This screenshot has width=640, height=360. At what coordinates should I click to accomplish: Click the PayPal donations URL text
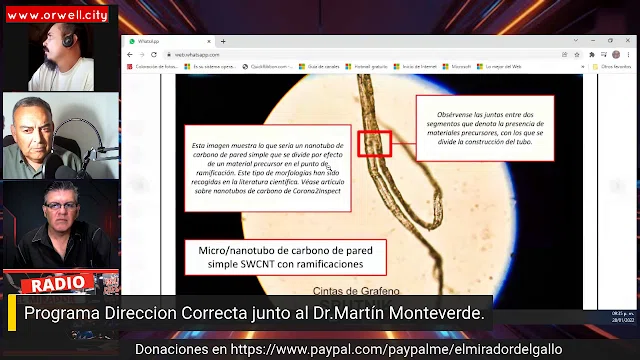(x=396, y=349)
